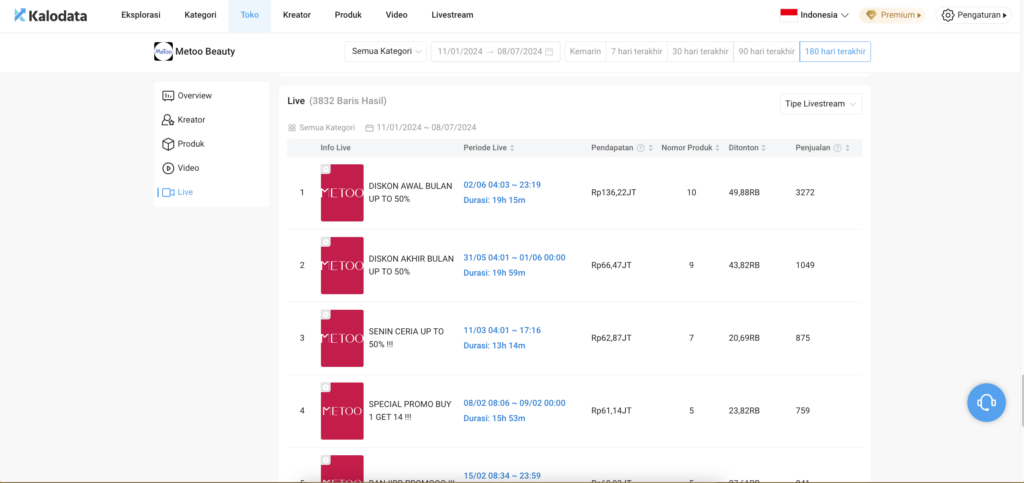The image size is (1024, 483).
Task: Open the Tipe Livestream dropdown
Action: pyautogui.click(x=821, y=104)
